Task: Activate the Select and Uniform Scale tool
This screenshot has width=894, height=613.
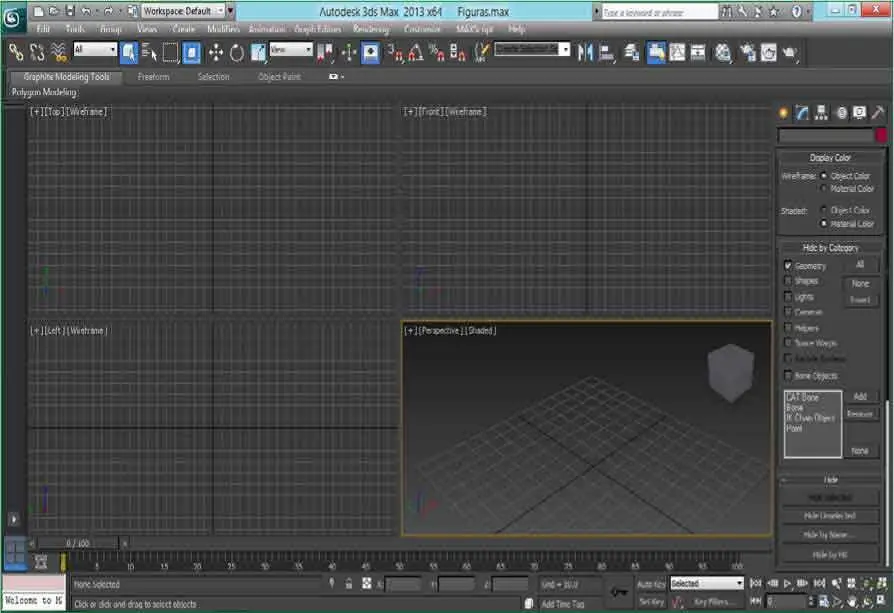Action: [258, 53]
